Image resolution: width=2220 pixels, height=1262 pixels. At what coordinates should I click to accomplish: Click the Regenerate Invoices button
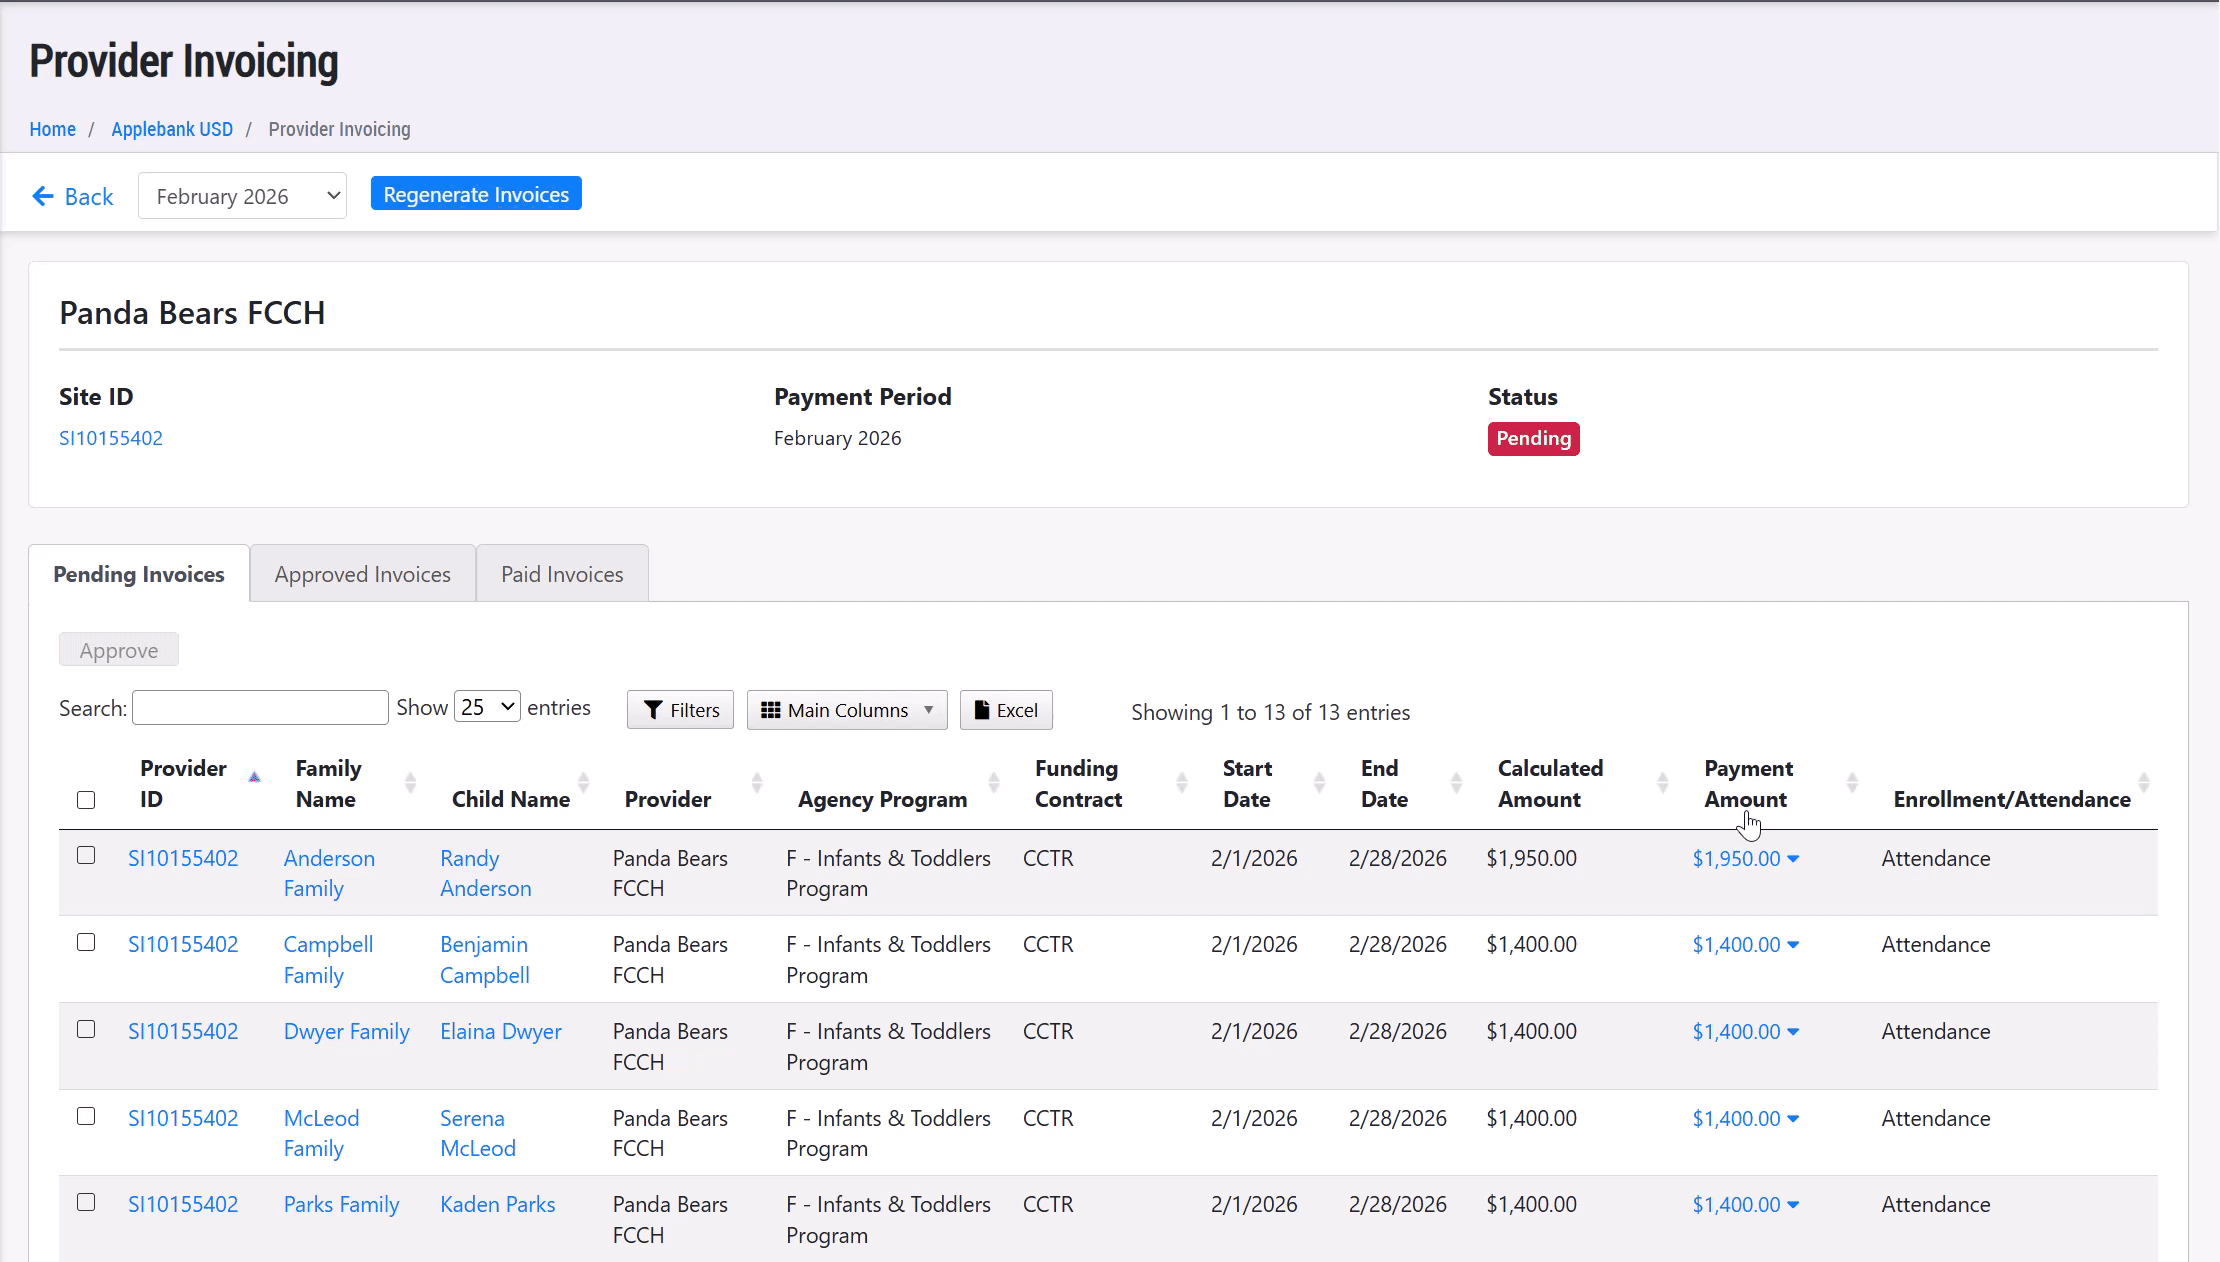(x=476, y=194)
